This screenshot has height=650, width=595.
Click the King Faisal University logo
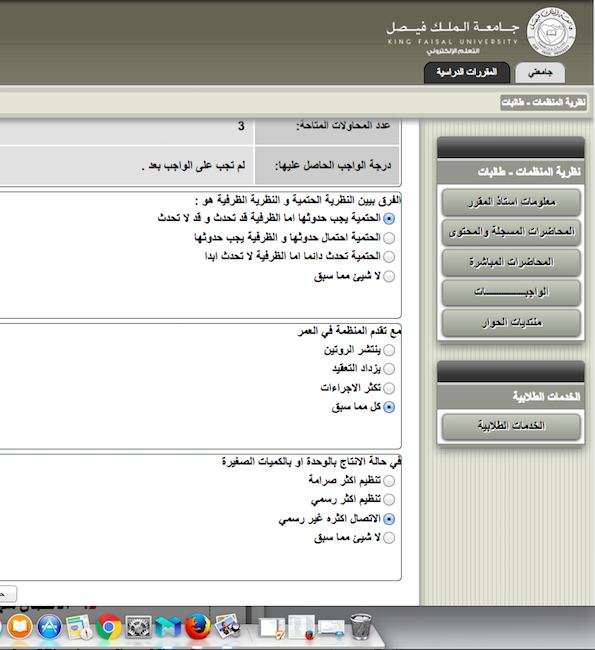click(x=551, y=32)
